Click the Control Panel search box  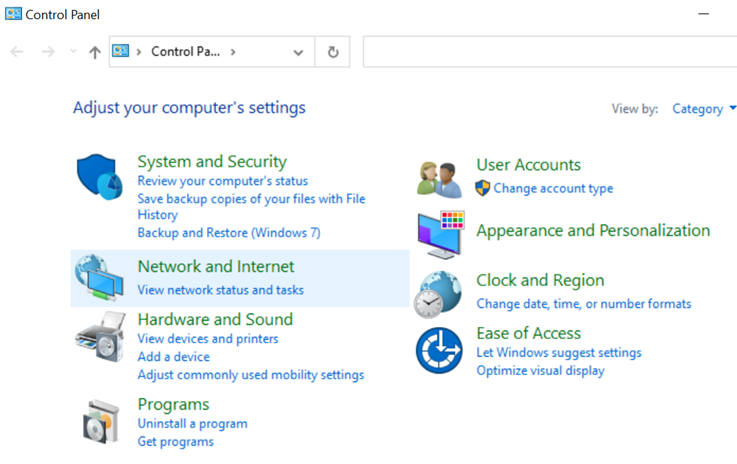550,52
